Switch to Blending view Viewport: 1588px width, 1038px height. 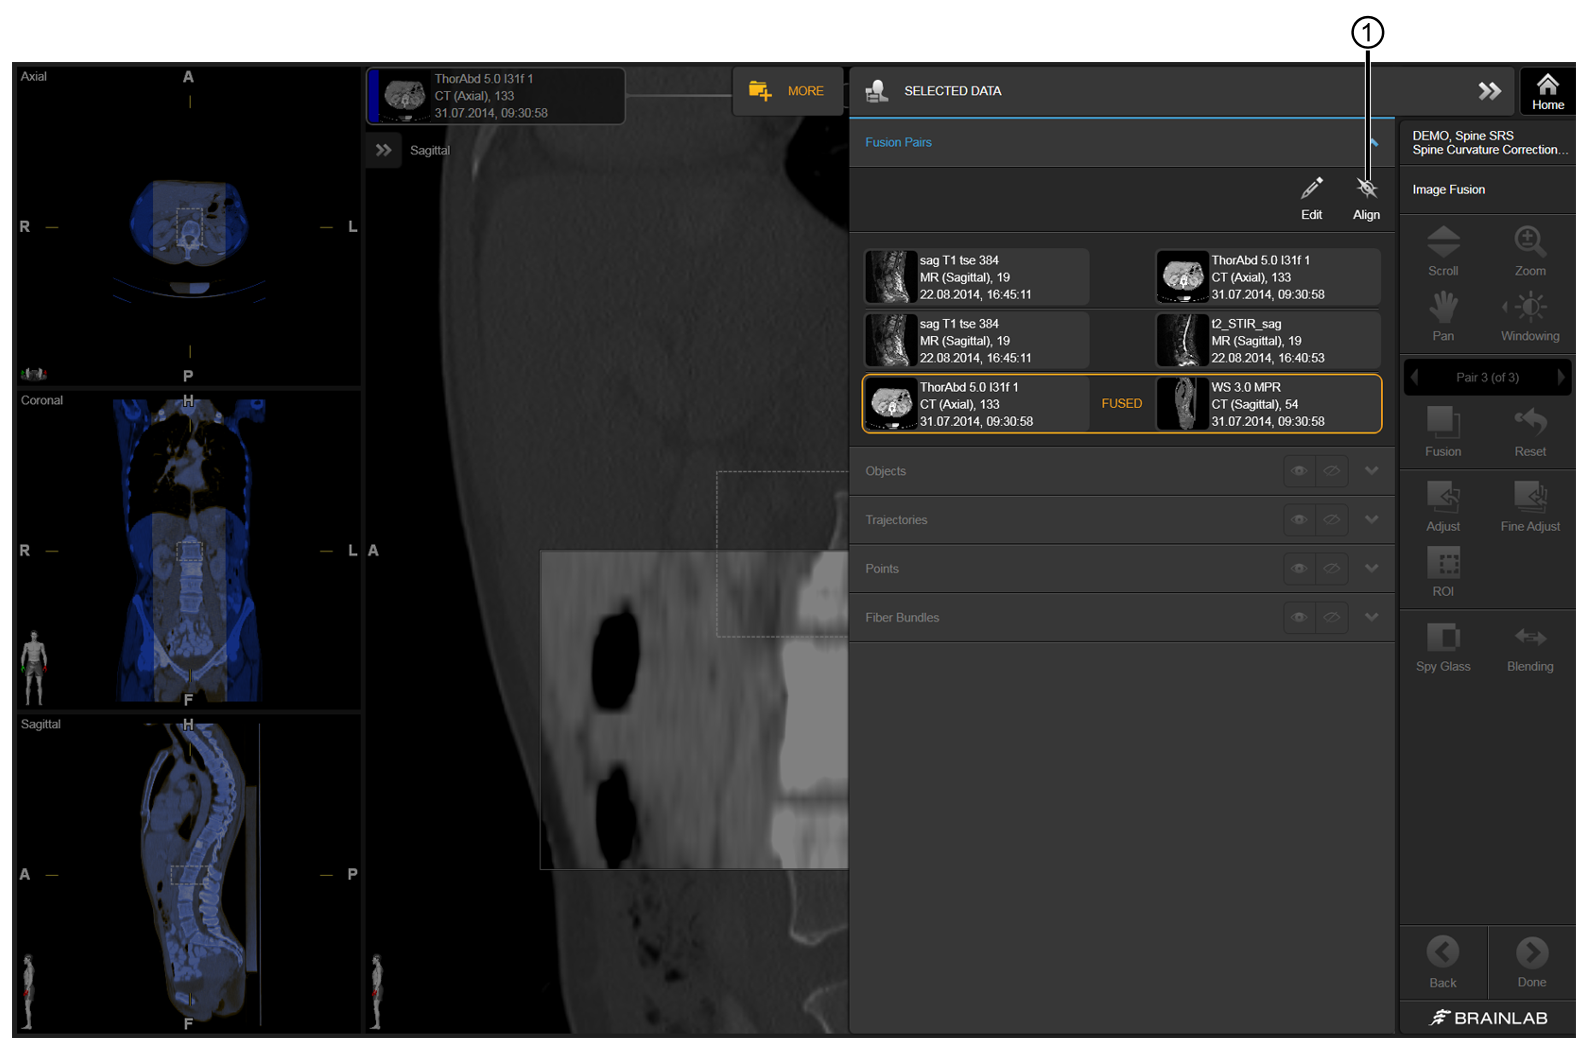1530,646
